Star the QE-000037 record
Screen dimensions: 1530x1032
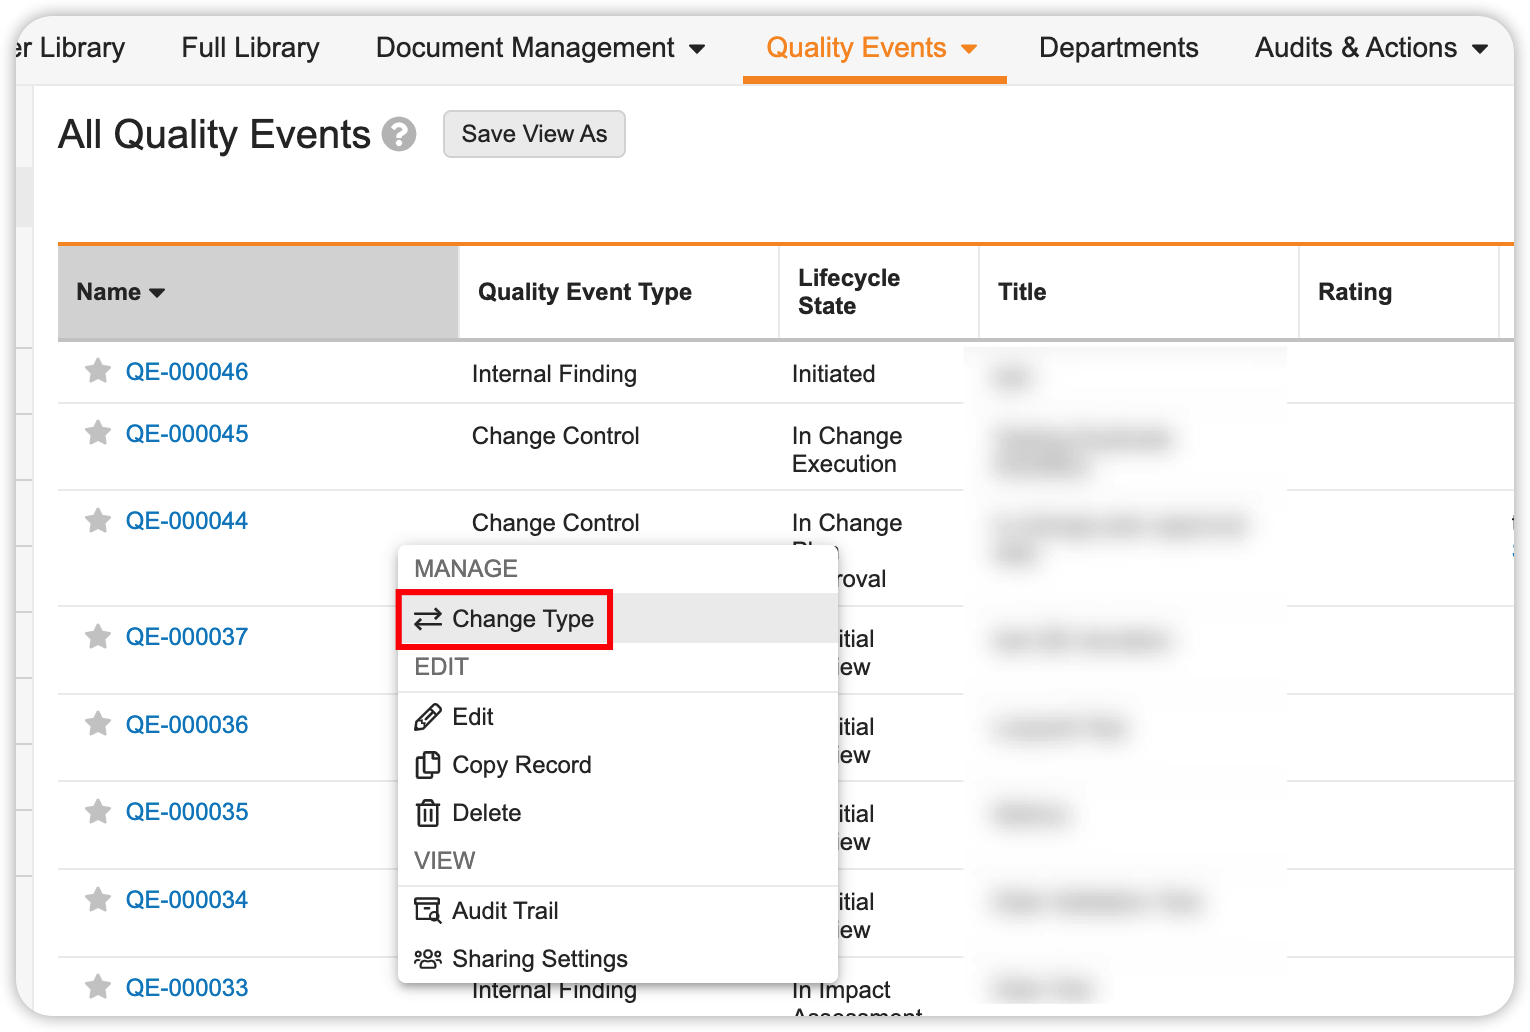[x=98, y=637]
